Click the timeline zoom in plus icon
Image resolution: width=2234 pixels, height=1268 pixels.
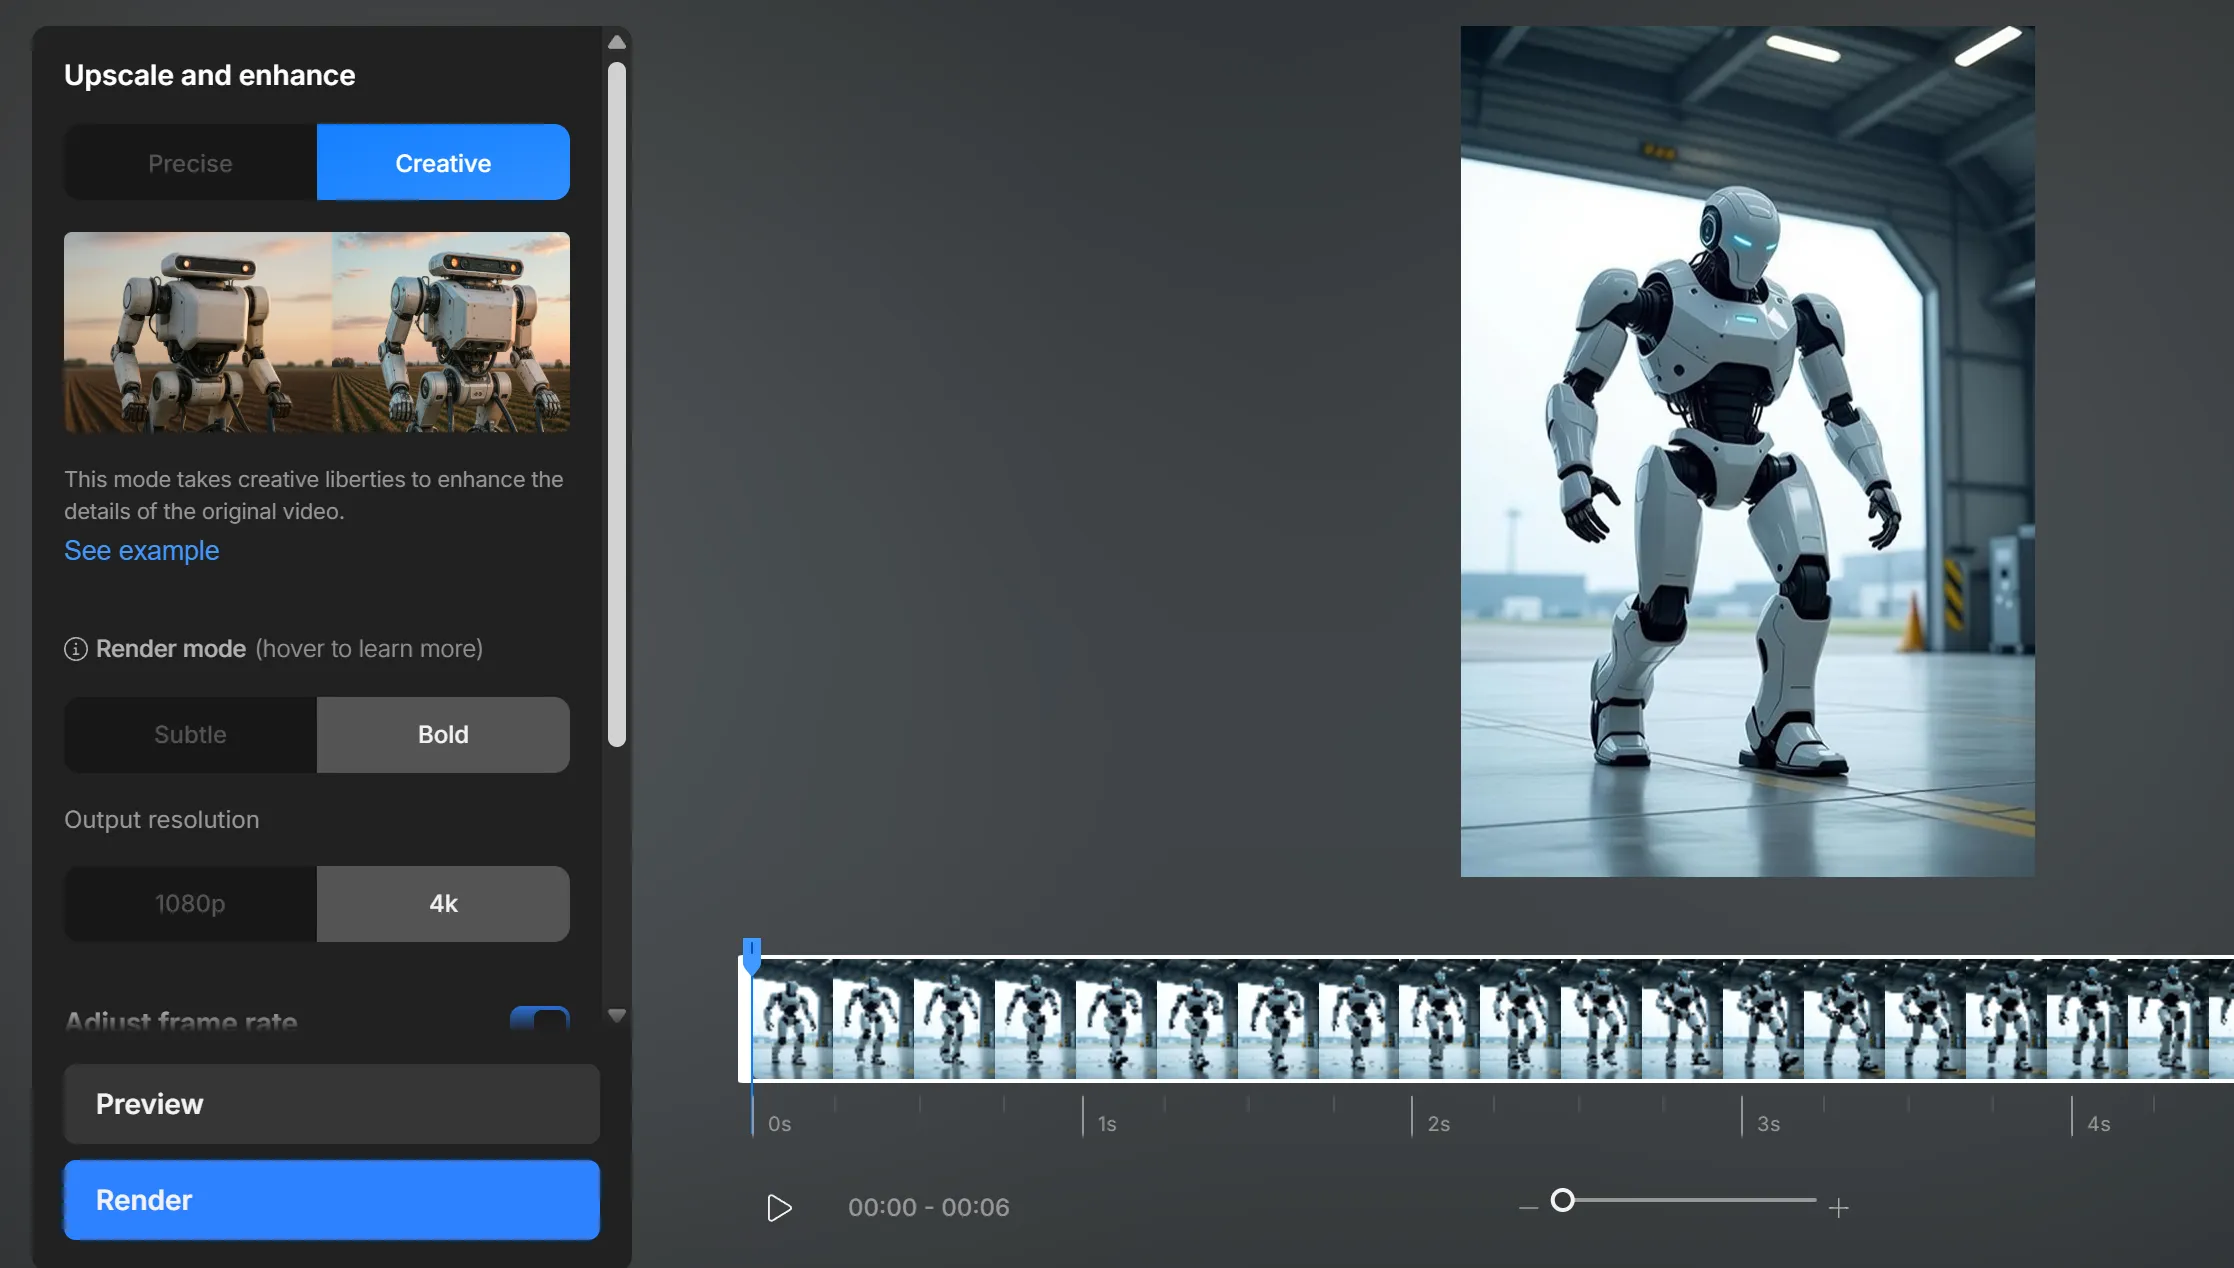1838,1208
